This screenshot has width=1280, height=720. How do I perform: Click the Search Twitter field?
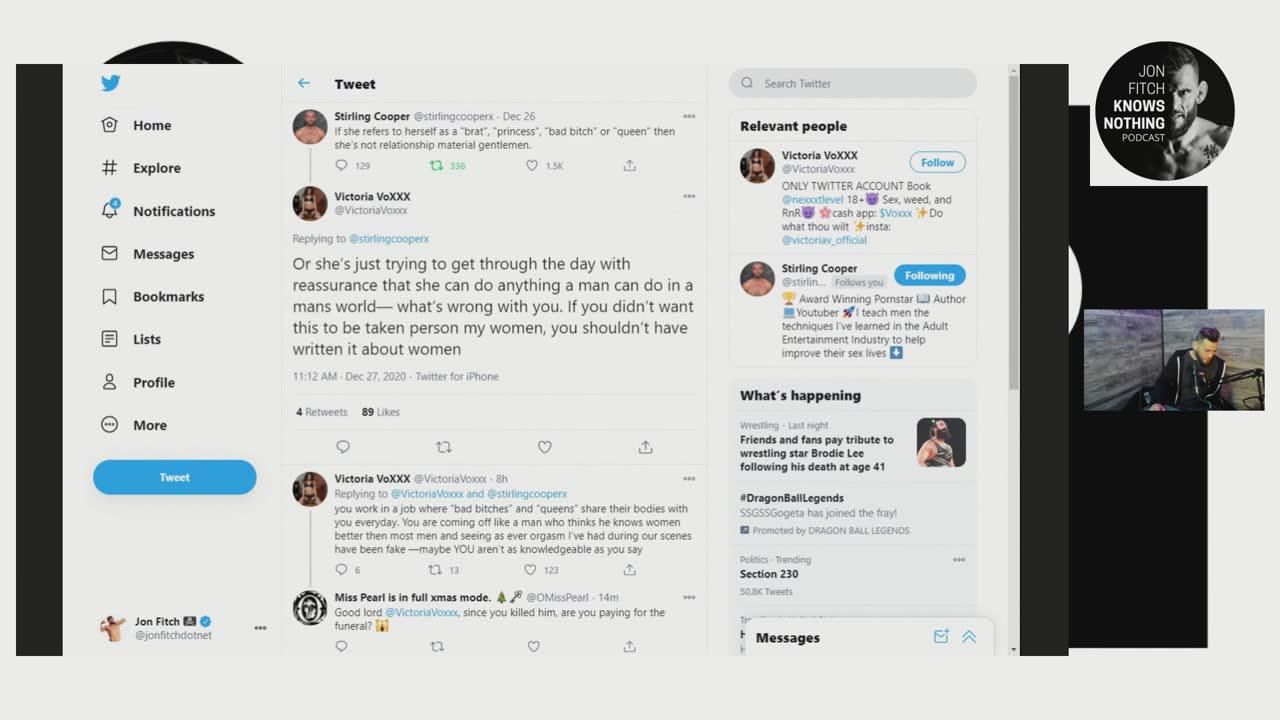tap(853, 83)
